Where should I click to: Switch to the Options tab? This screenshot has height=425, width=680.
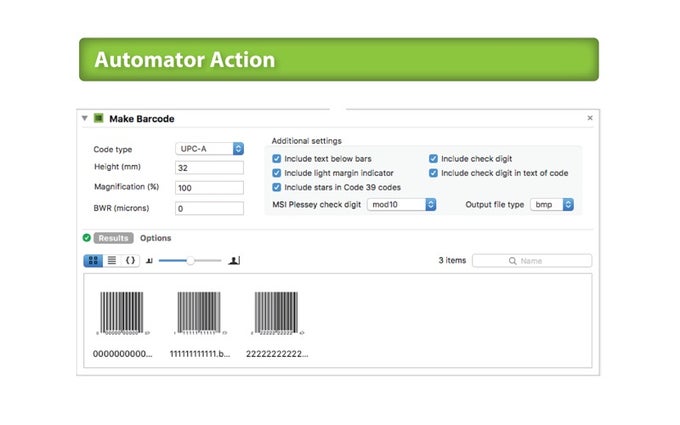point(156,238)
